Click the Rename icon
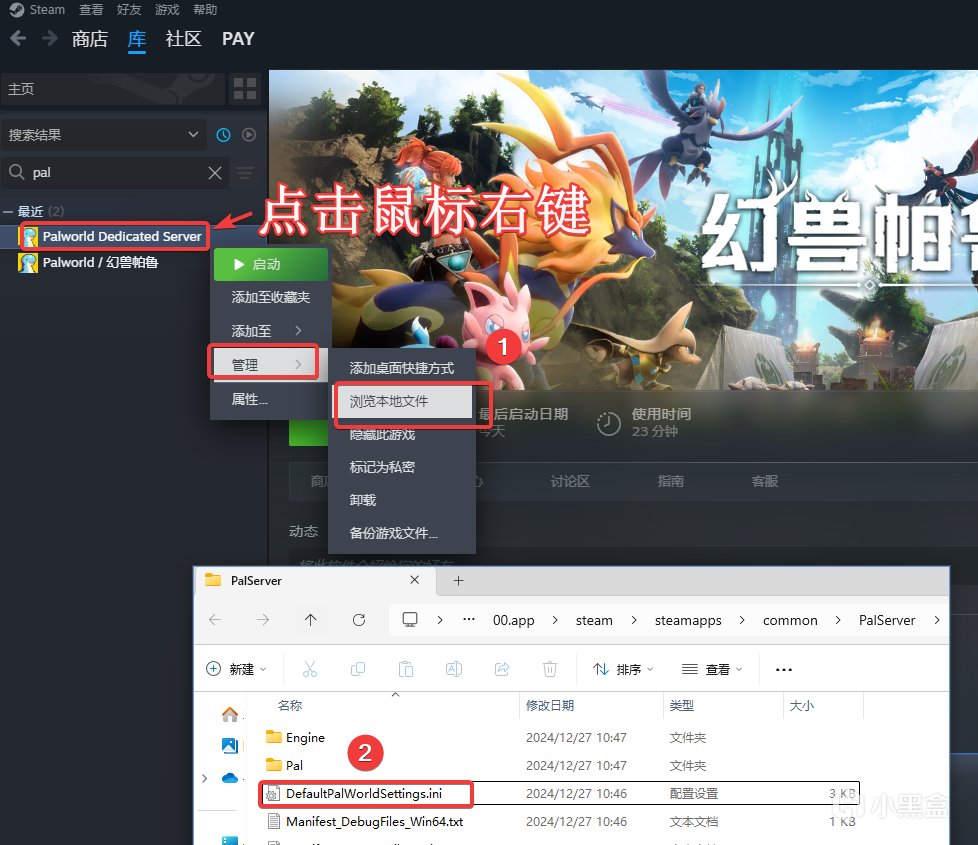978x845 pixels. (454, 669)
